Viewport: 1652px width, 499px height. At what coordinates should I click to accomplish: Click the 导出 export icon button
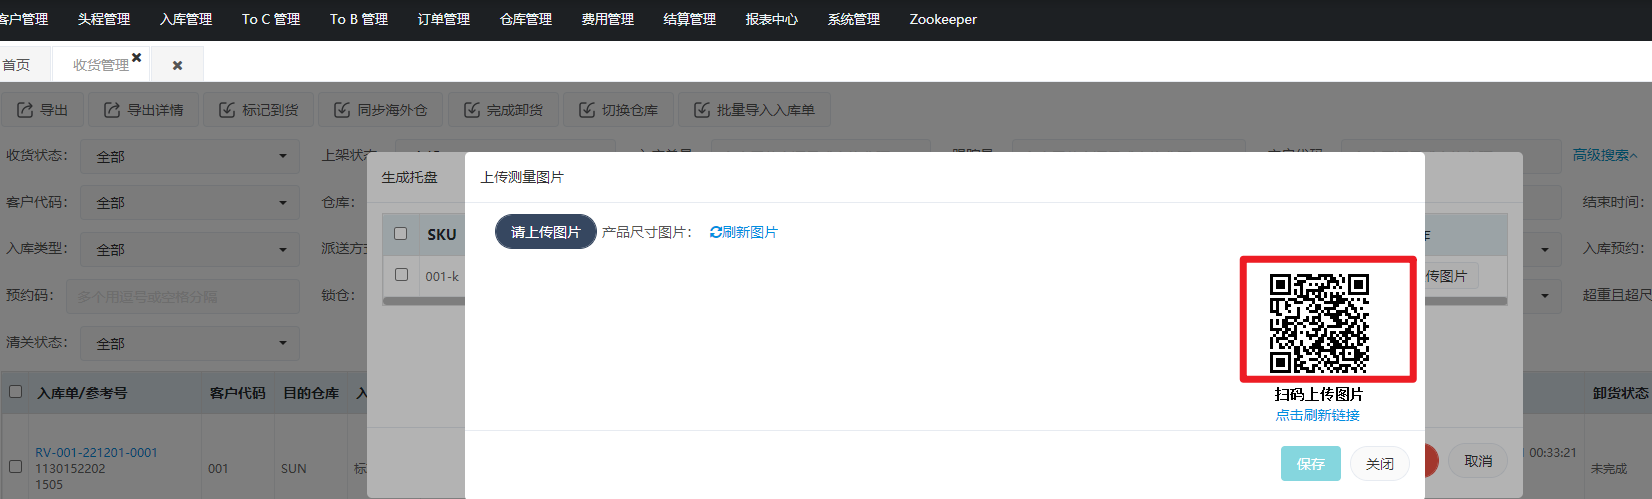(x=42, y=110)
